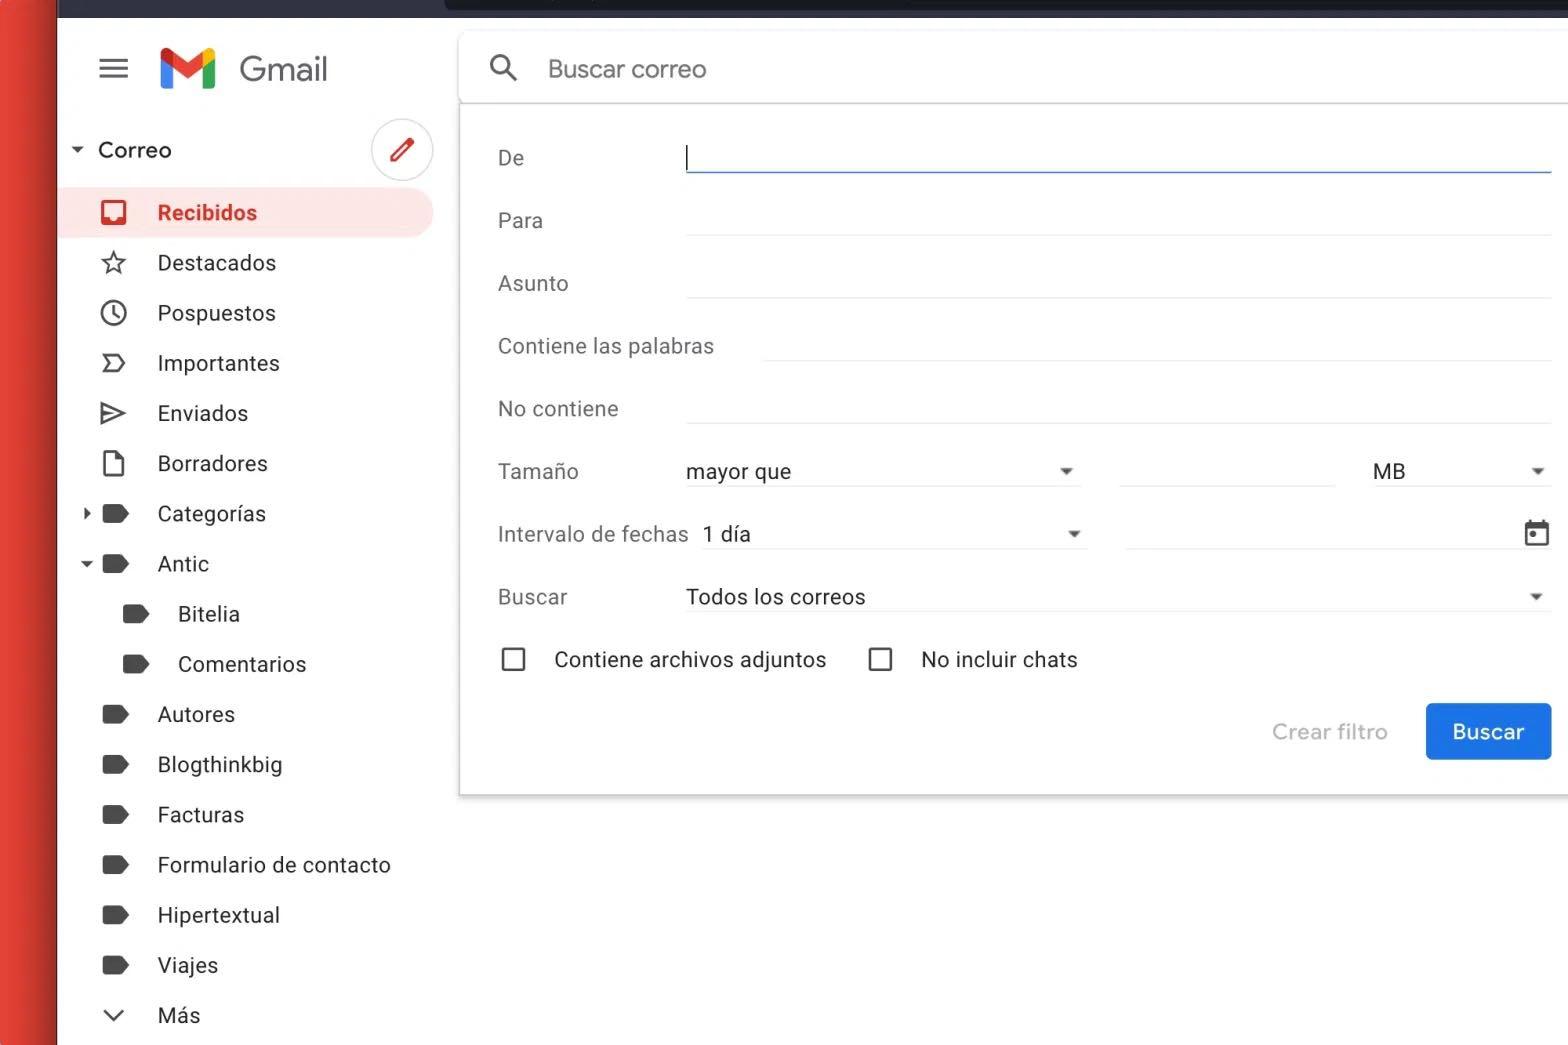1568x1045 pixels.
Task: Collapse the Antic label tree
Action: point(87,564)
